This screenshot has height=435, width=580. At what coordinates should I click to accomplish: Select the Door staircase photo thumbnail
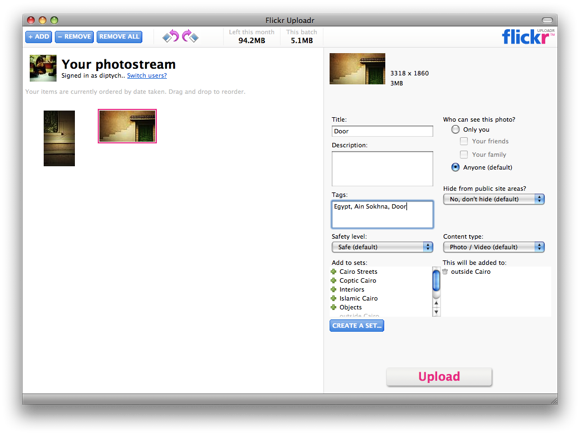tap(127, 126)
